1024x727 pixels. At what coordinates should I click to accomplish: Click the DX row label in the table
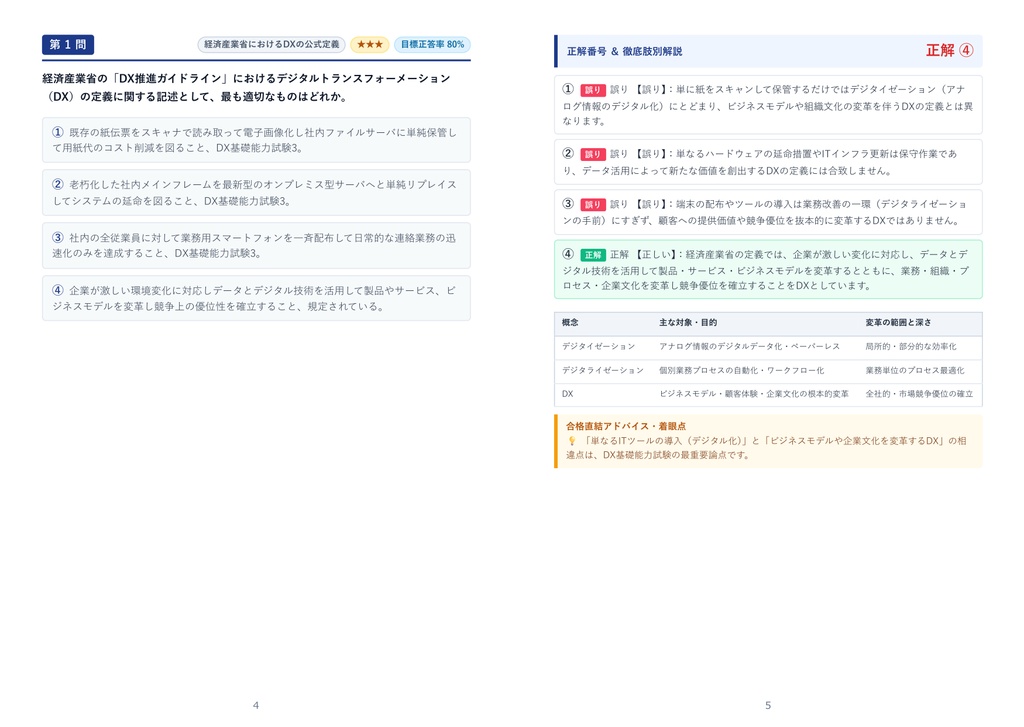[568, 394]
